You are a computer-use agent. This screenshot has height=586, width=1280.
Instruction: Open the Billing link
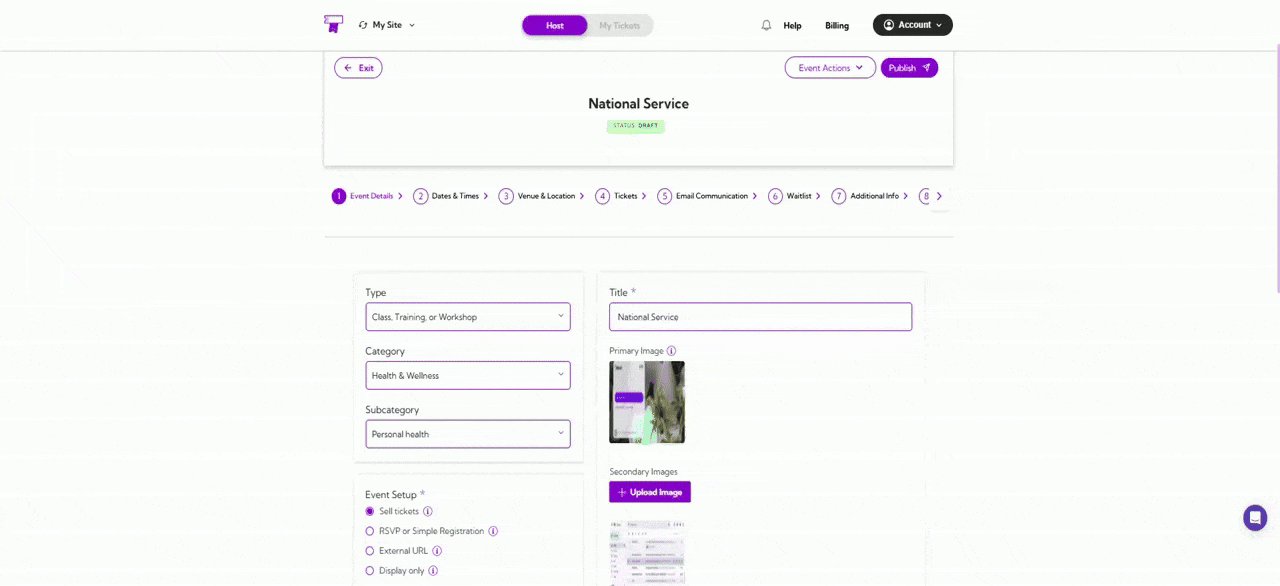click(837, 26)
